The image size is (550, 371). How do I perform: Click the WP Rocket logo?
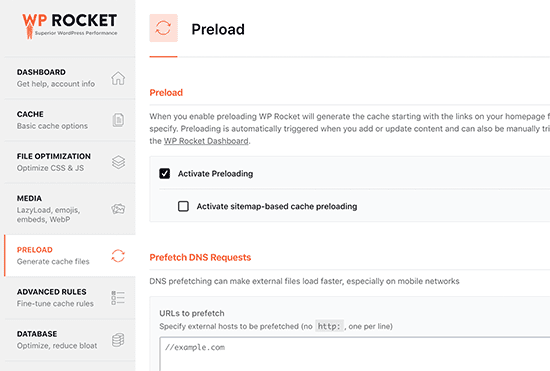[x=70, y=26]
